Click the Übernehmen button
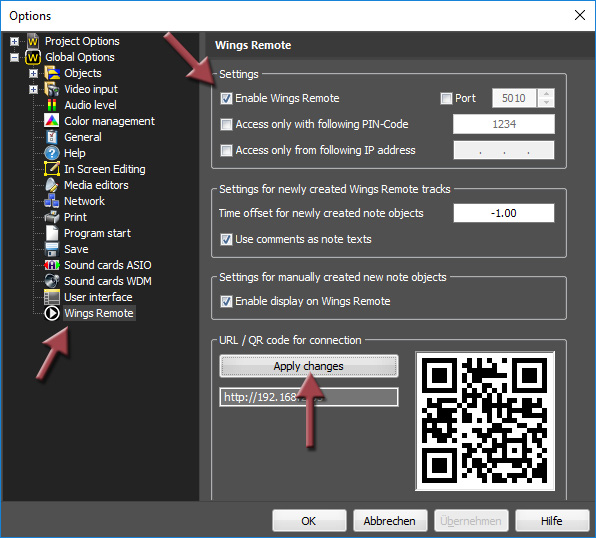The height and width of the screenshot is (538, 596). [x=471, y=521]
